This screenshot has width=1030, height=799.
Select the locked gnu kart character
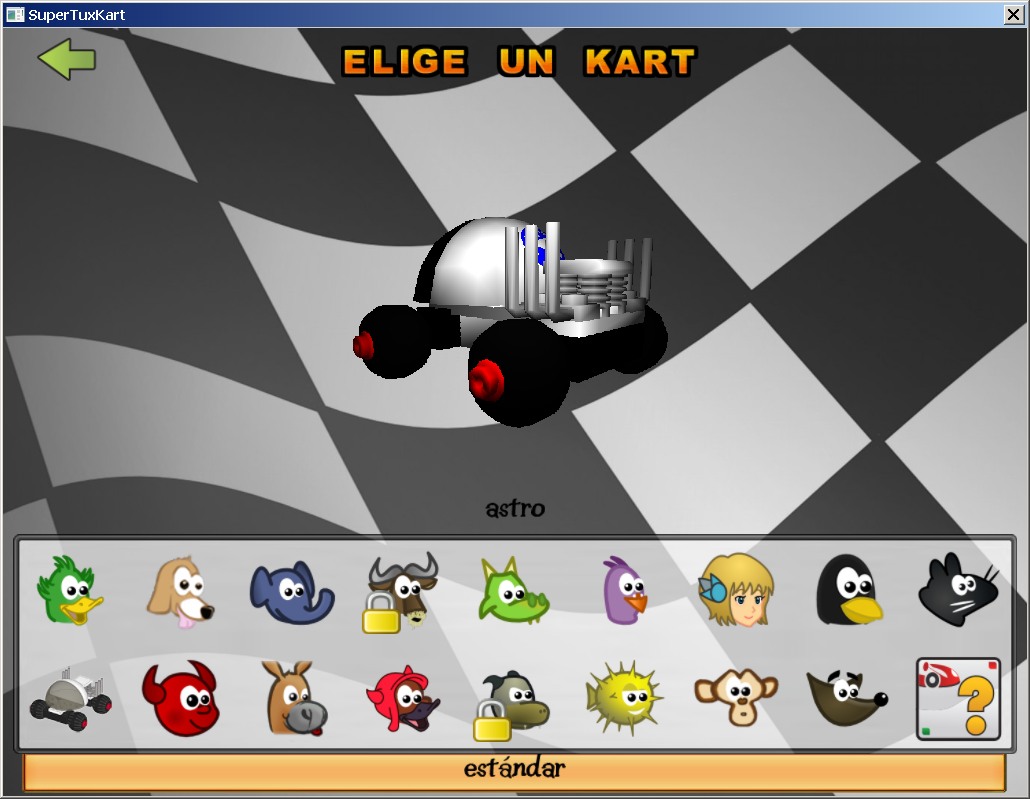pyautogui.click(x=400, y=592)
